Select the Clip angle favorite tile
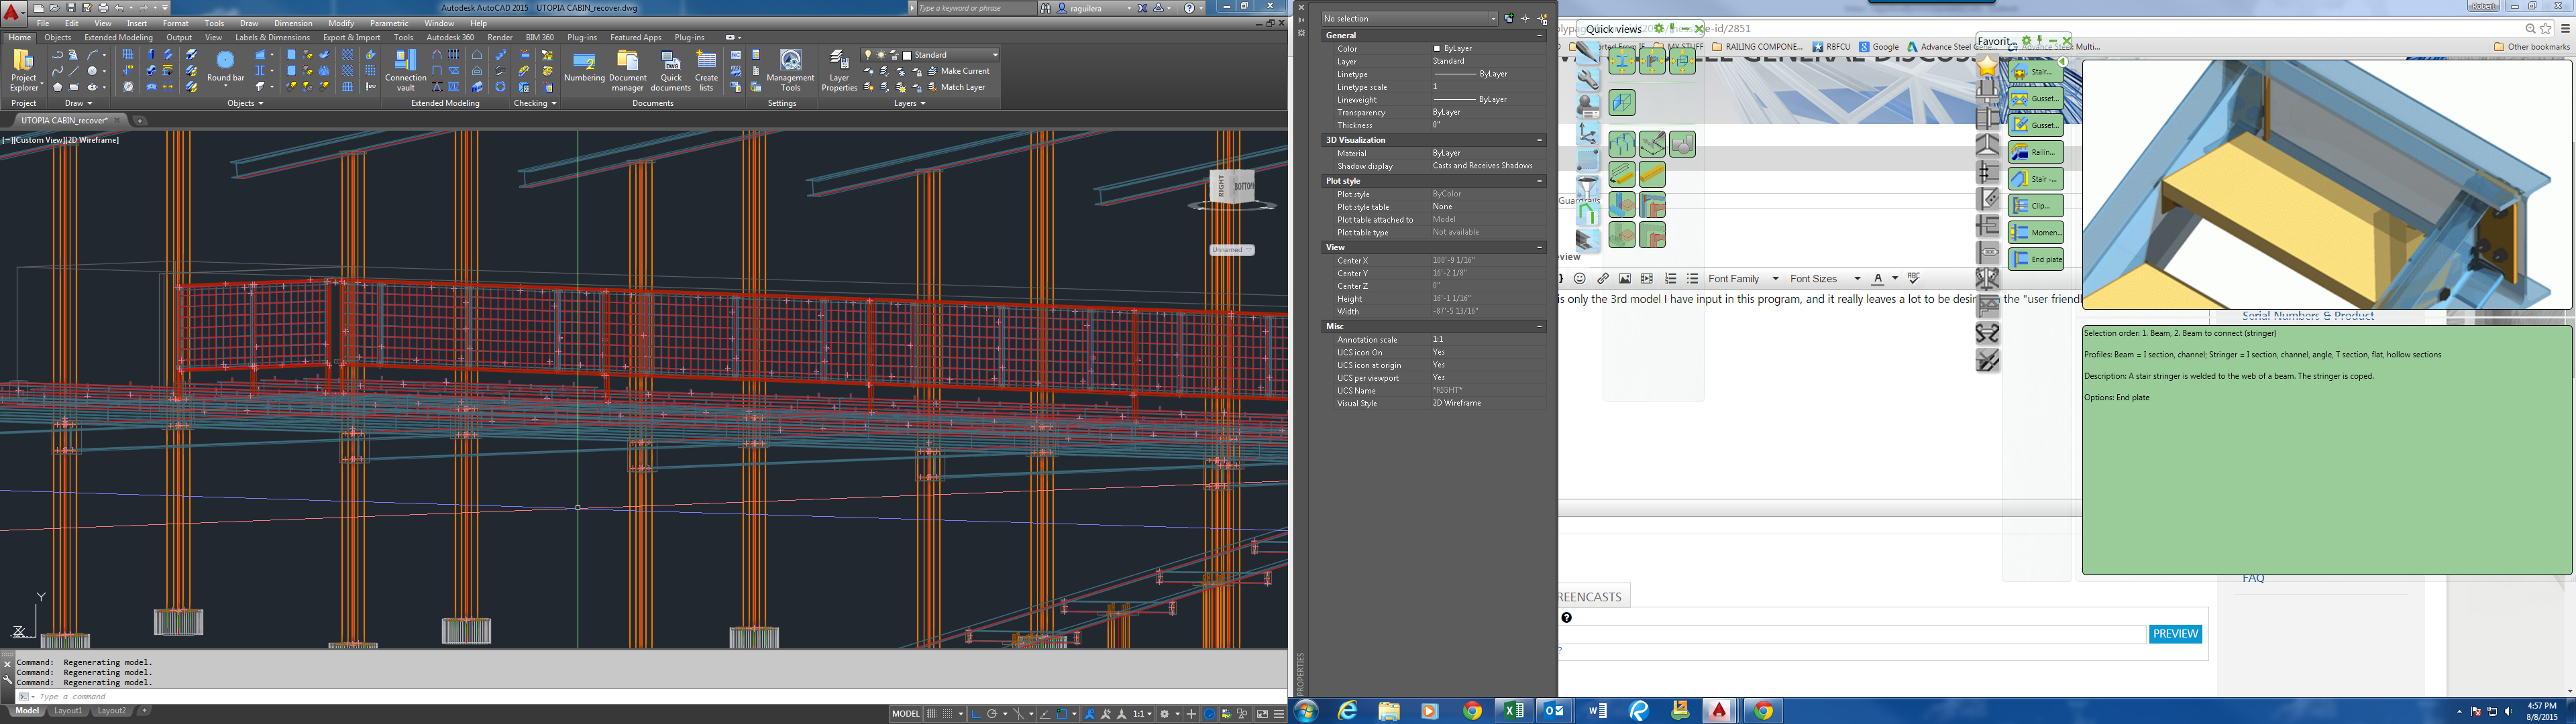 pyautogui.click(x=2036, y=206)
